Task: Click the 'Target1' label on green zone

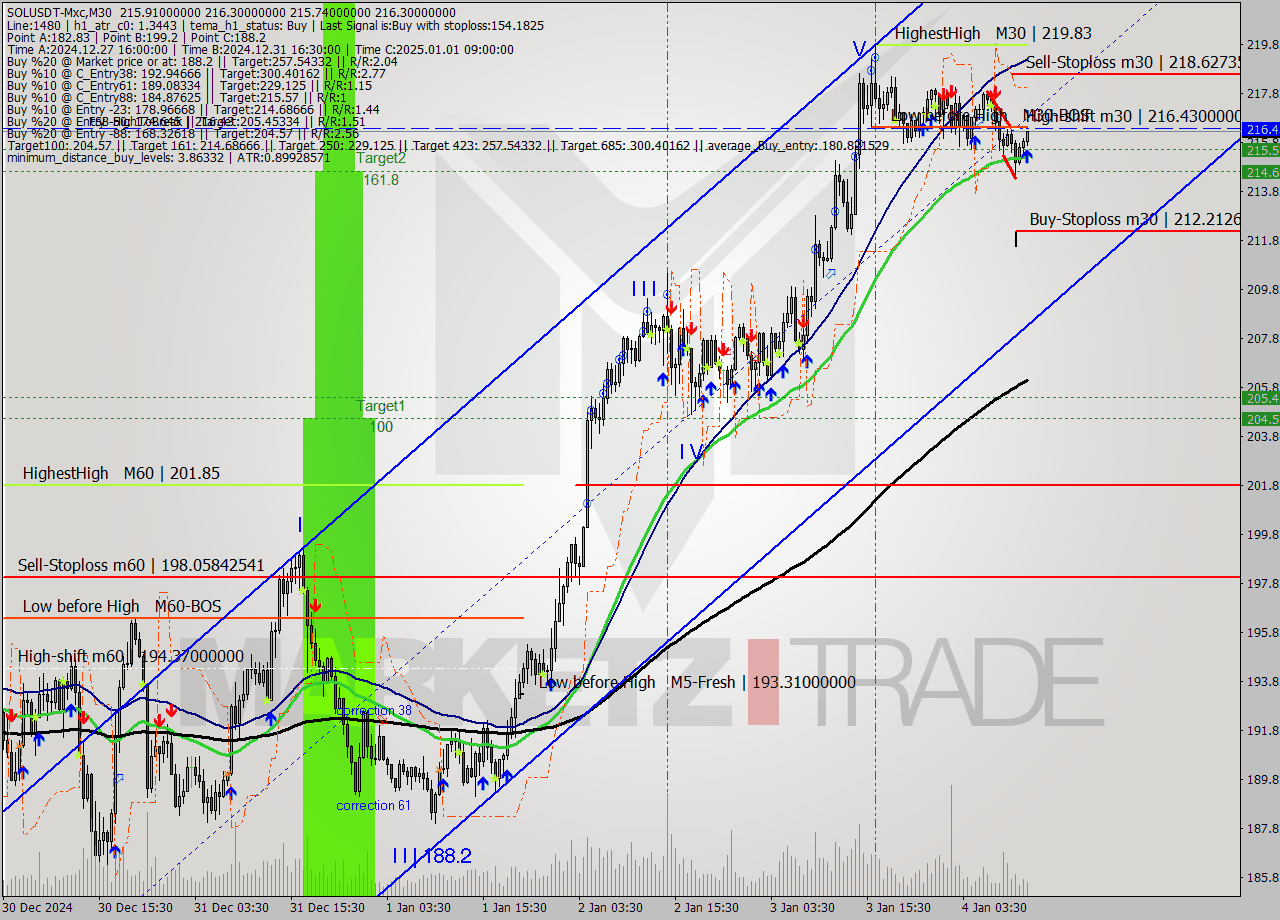Action: click(381, 407)
